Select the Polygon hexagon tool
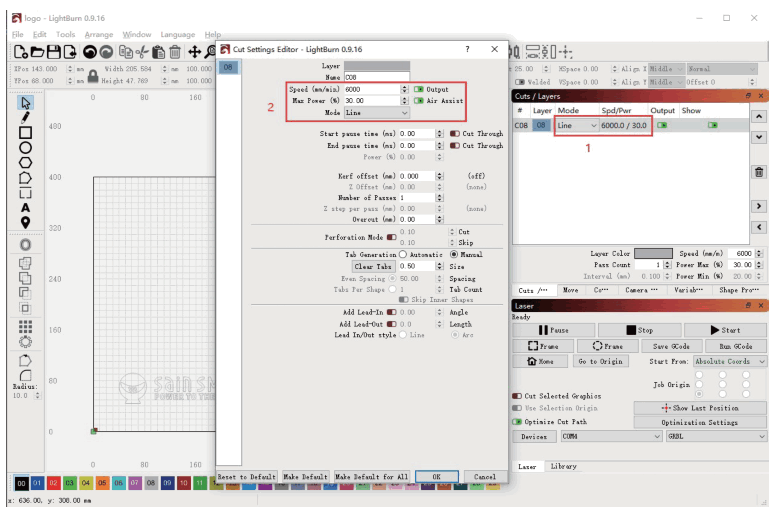780x517 pixels. pyautogui.click(x=25, y=163)
